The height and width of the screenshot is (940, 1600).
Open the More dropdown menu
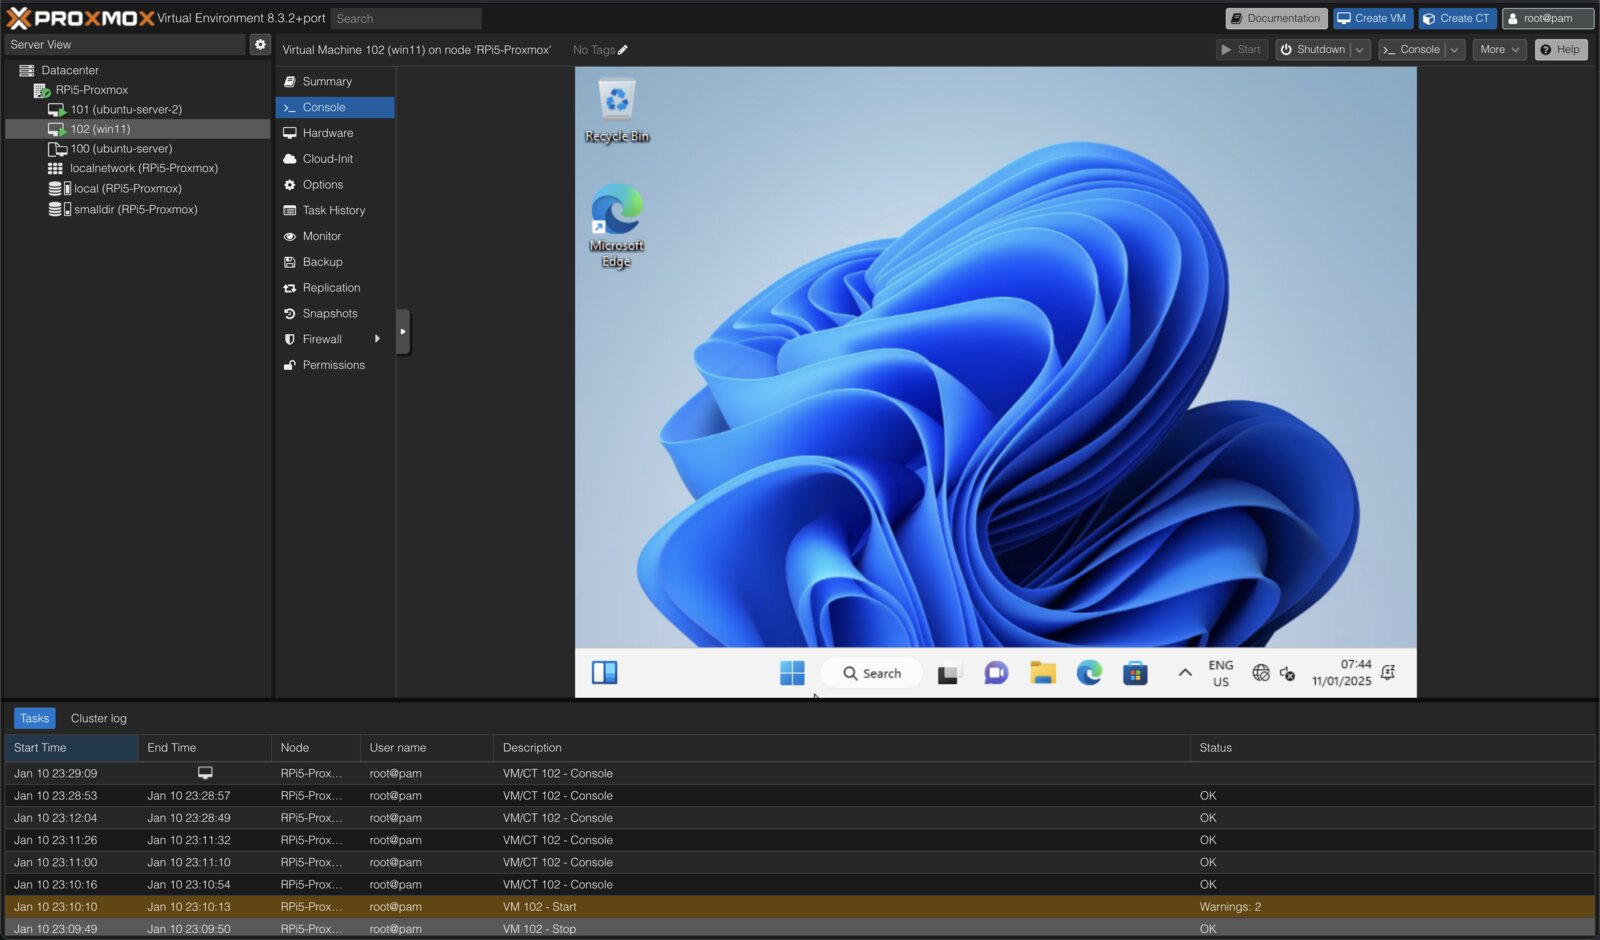click(x=1499, y=50)
